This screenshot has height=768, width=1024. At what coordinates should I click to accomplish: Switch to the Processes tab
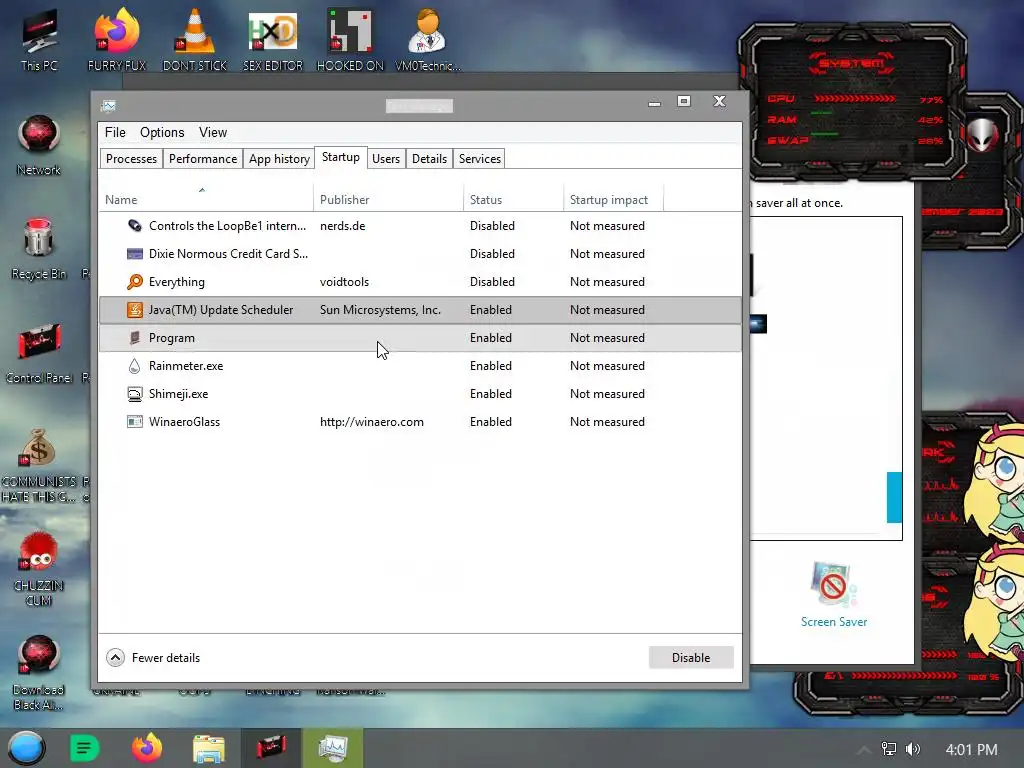tap(131, 159)
